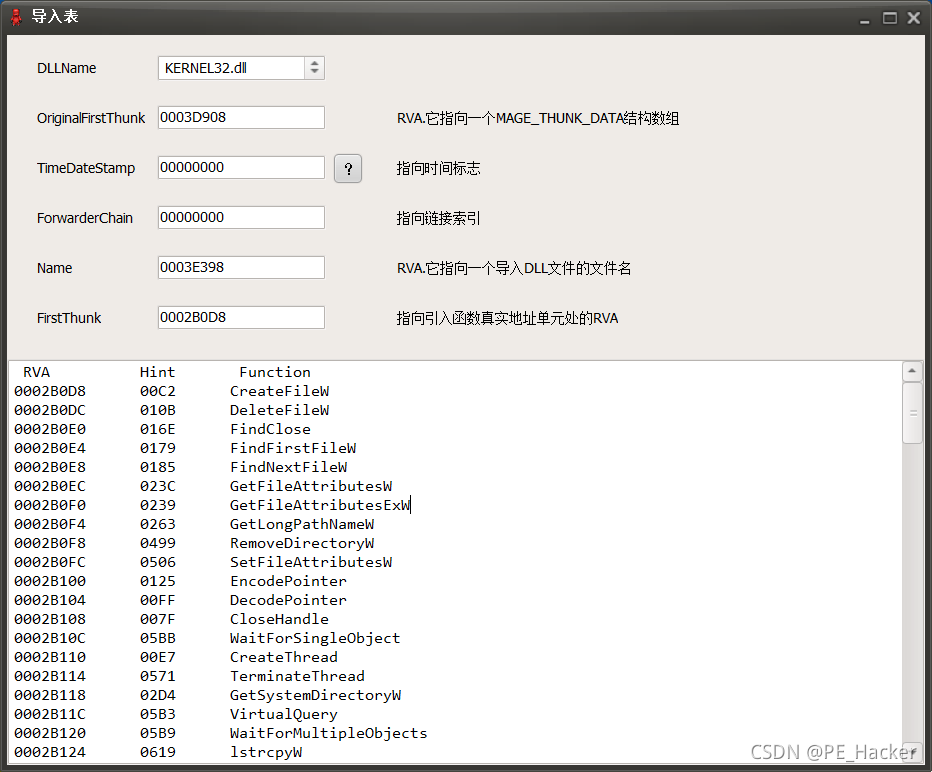Focus the FirstThunk field 0002B0D8
Screen dimensions: 932x772
coord(241,317)
